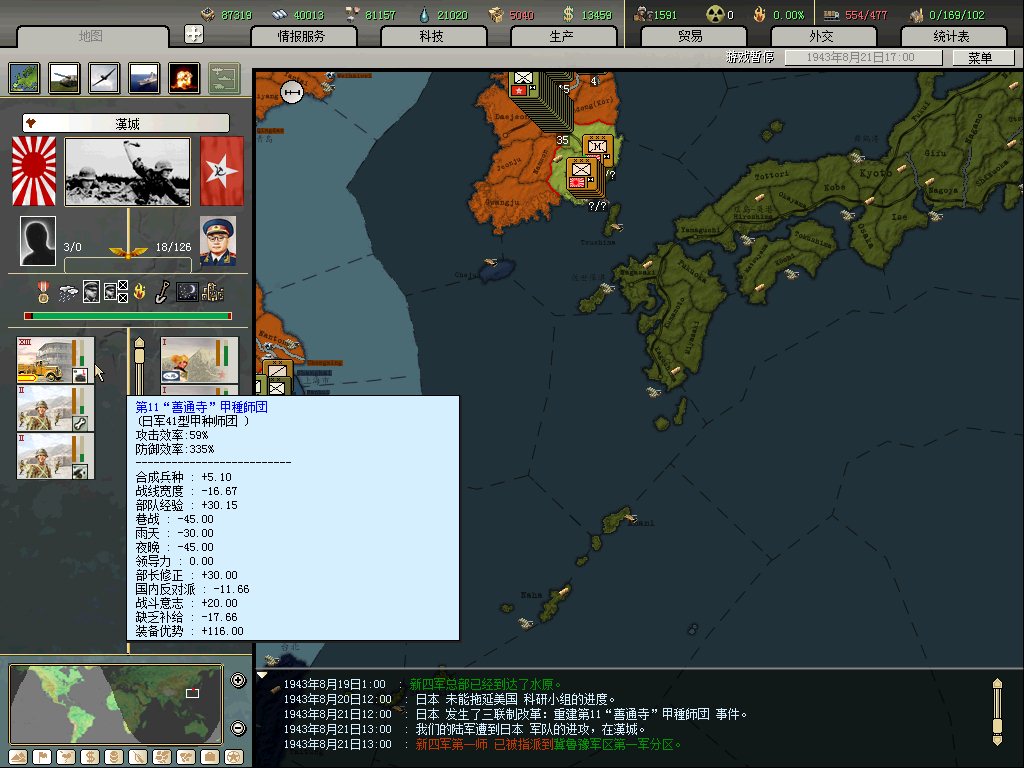This screenshot has width=1024, height=768.
Task: Click the crossed-out leader traits icon
Action: click(x=116, y=292)
